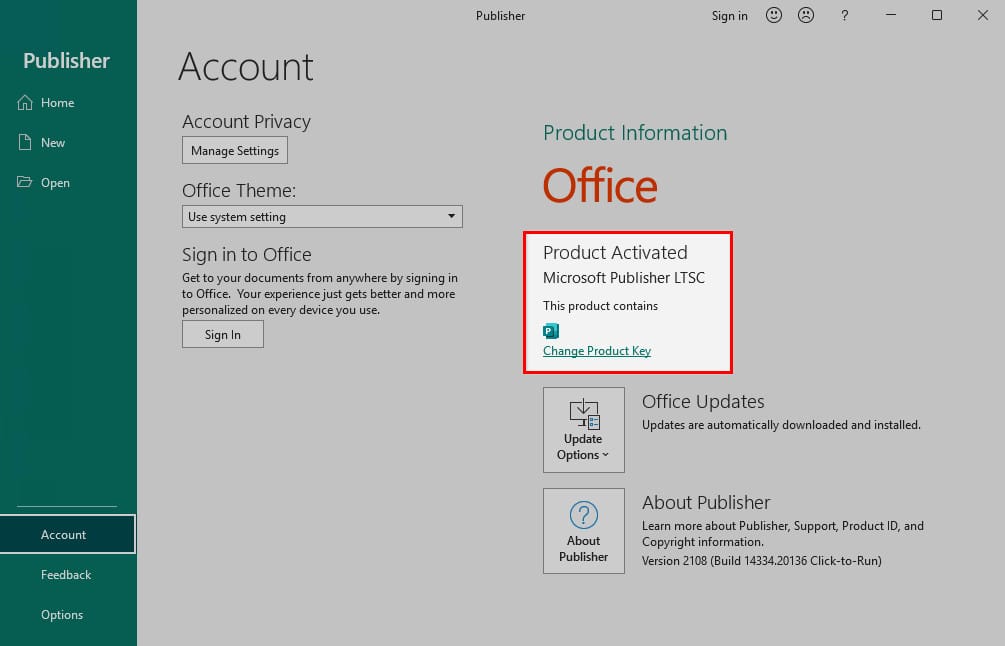Send a smile feedback via smiley icon
This screenshot has height=646, width=1005.
click(774, 15)
